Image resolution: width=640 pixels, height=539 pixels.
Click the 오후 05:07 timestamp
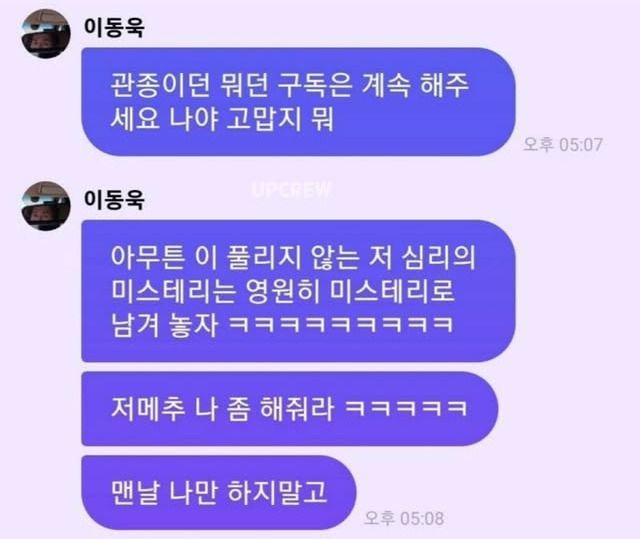(563, 144)
